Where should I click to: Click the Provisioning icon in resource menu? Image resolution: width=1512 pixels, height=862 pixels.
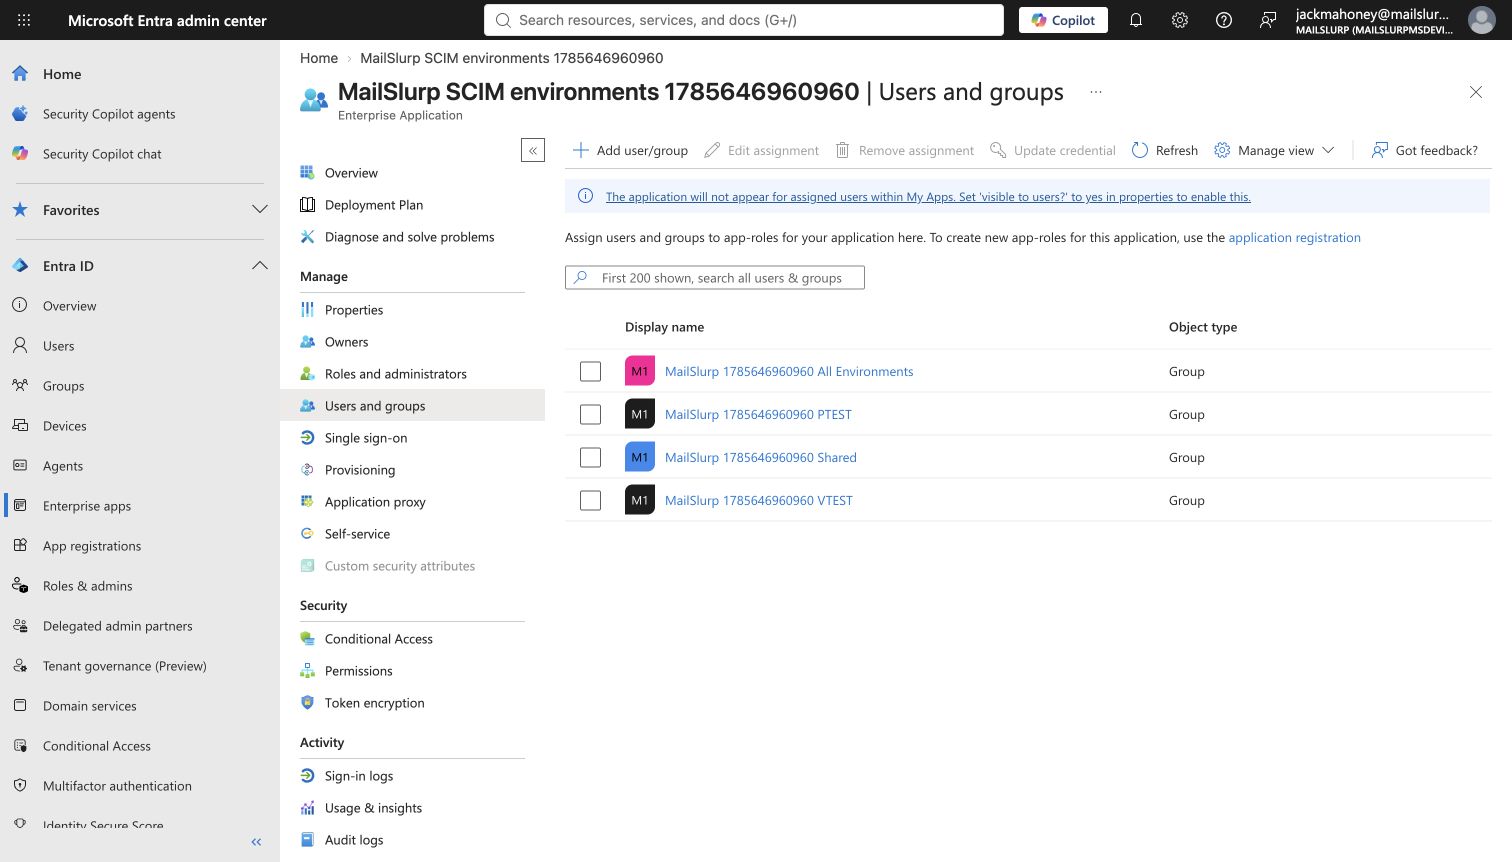308,470
